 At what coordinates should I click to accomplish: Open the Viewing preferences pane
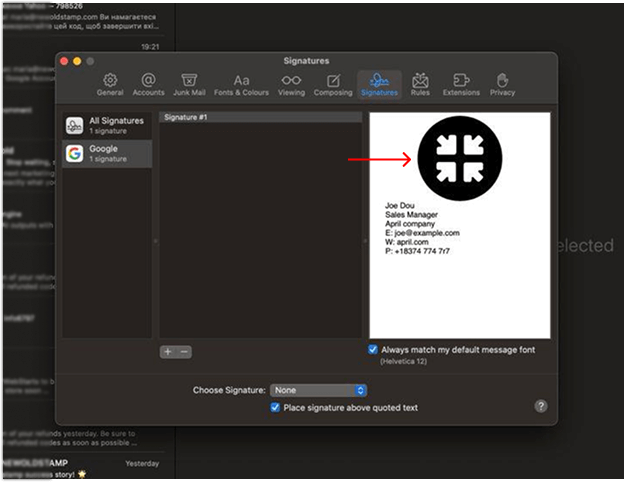(x=291, y=85)
